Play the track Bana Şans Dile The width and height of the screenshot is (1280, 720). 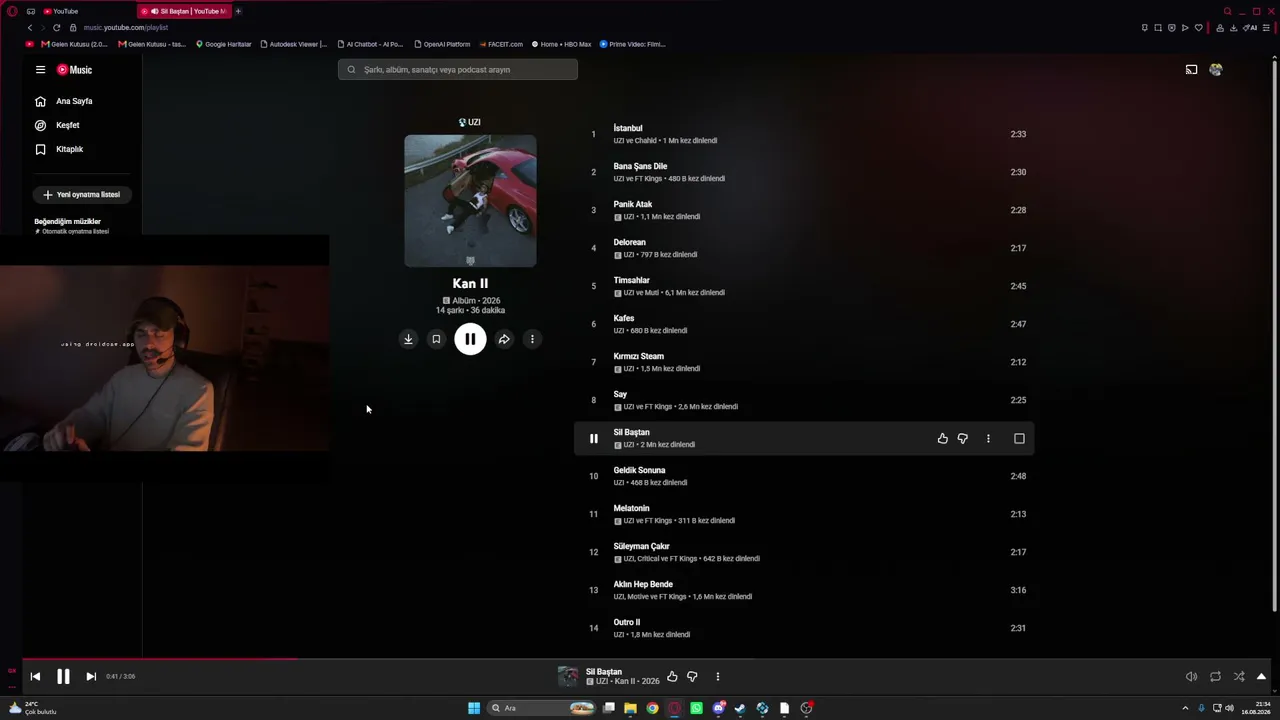click(x=640, y=166)
